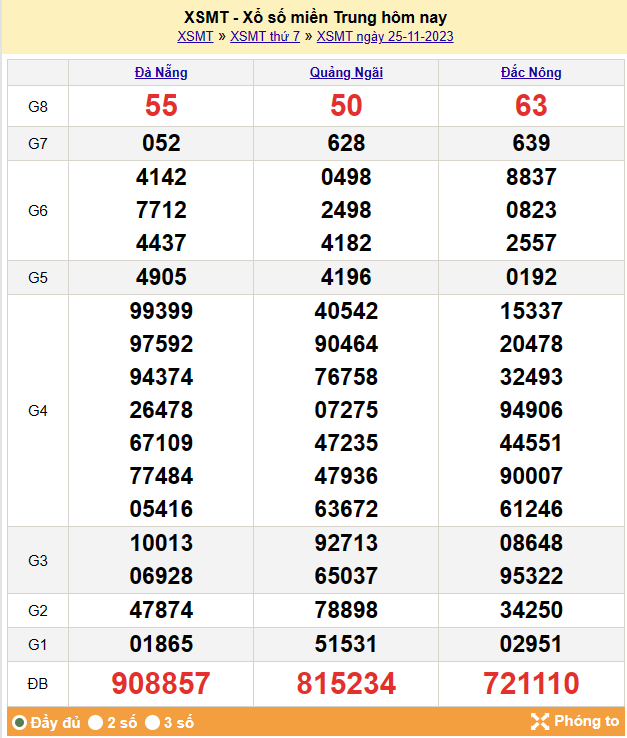The image size is (627, 738).
Task: Click the heading Xổ số miền Trung hôm nay
Action: click(x=316, y=17)
